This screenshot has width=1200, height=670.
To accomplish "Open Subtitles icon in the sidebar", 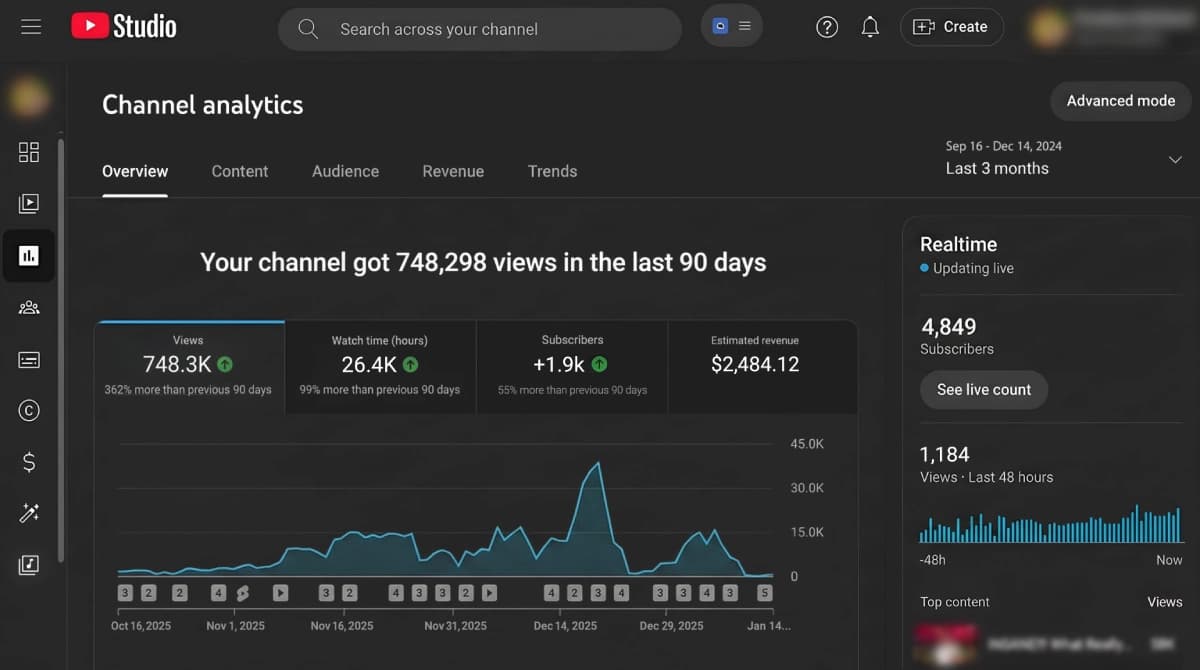I will [29, 359].
